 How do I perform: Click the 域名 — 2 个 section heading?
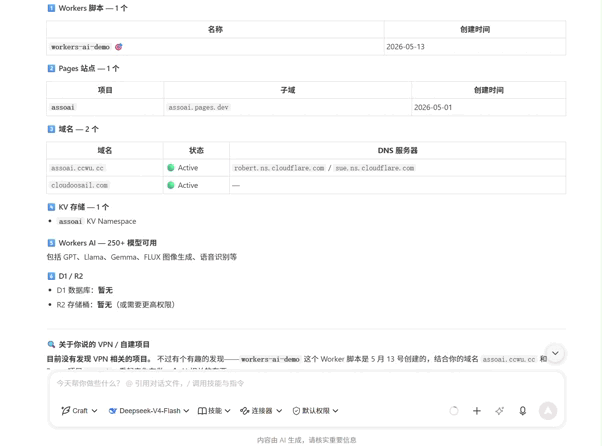click(73, 129)
